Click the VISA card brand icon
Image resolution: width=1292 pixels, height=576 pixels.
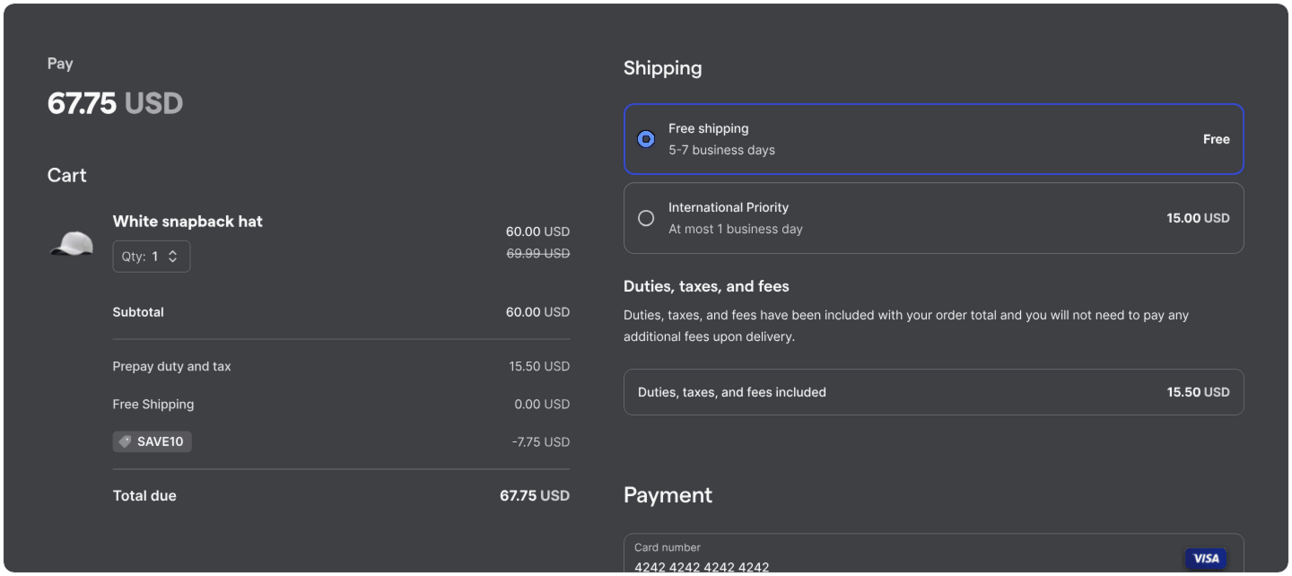coord(1206,558)
